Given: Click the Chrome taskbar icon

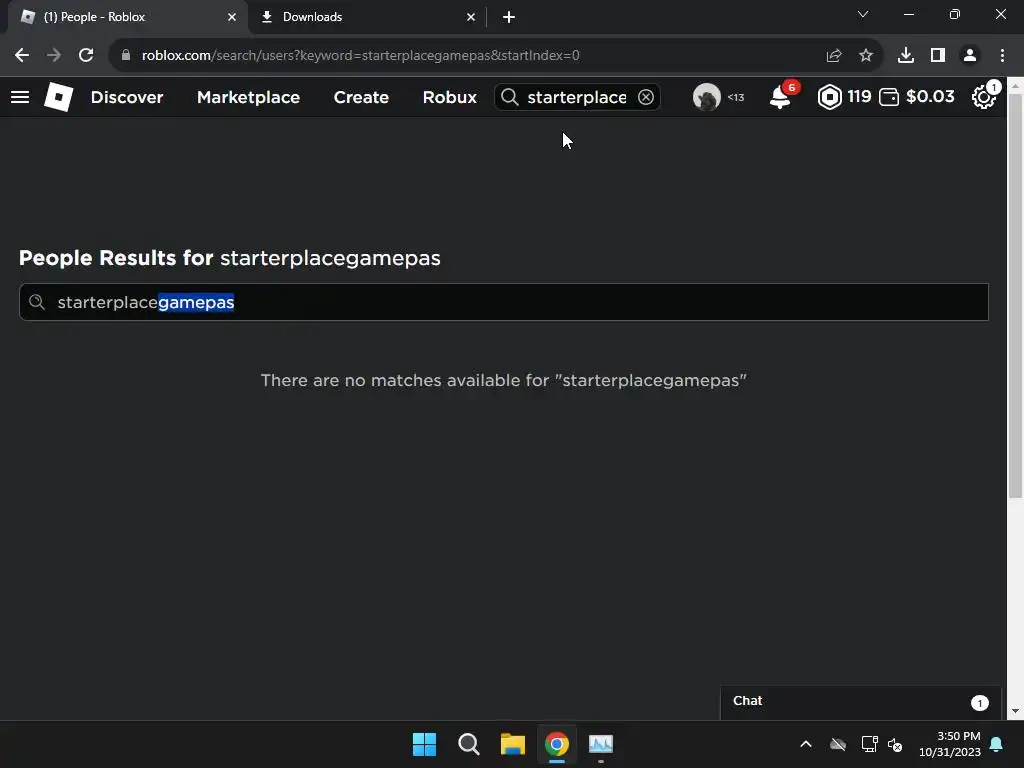Looking at the screenshot, I should click(557, 744).
